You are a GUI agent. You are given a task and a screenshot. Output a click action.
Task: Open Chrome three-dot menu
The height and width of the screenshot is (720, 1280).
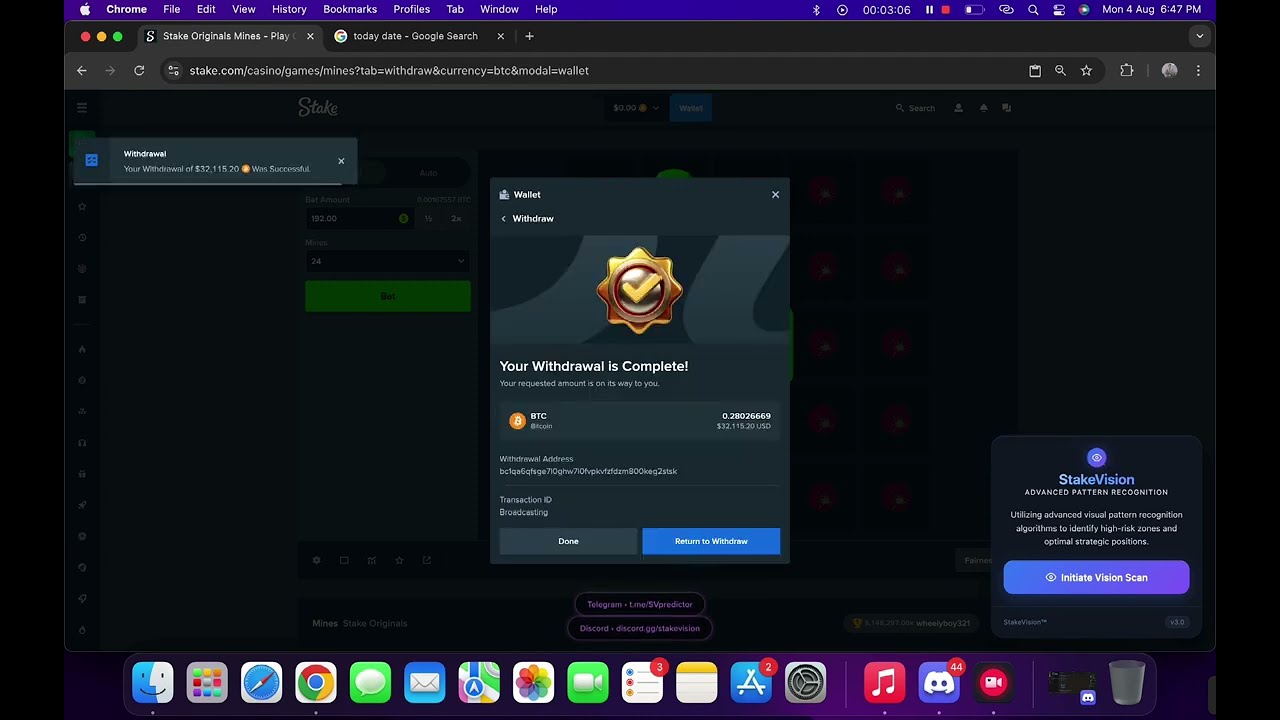[1198, 70]
